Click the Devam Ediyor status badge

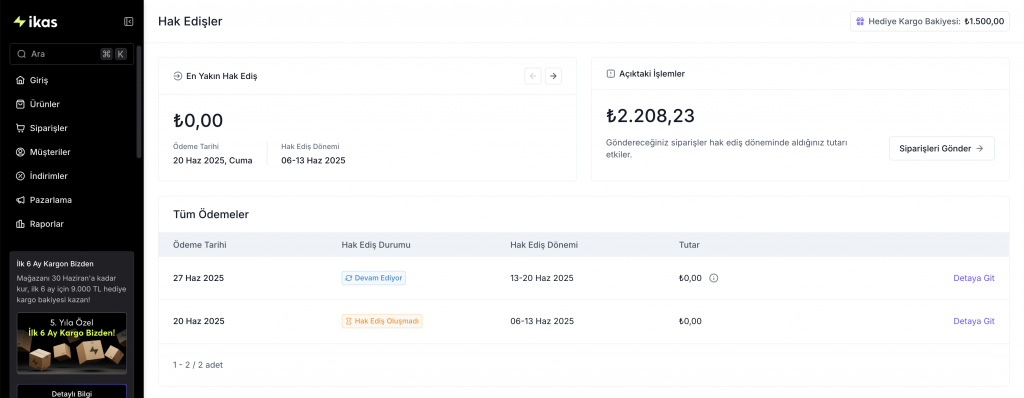[x=374, y=278]
